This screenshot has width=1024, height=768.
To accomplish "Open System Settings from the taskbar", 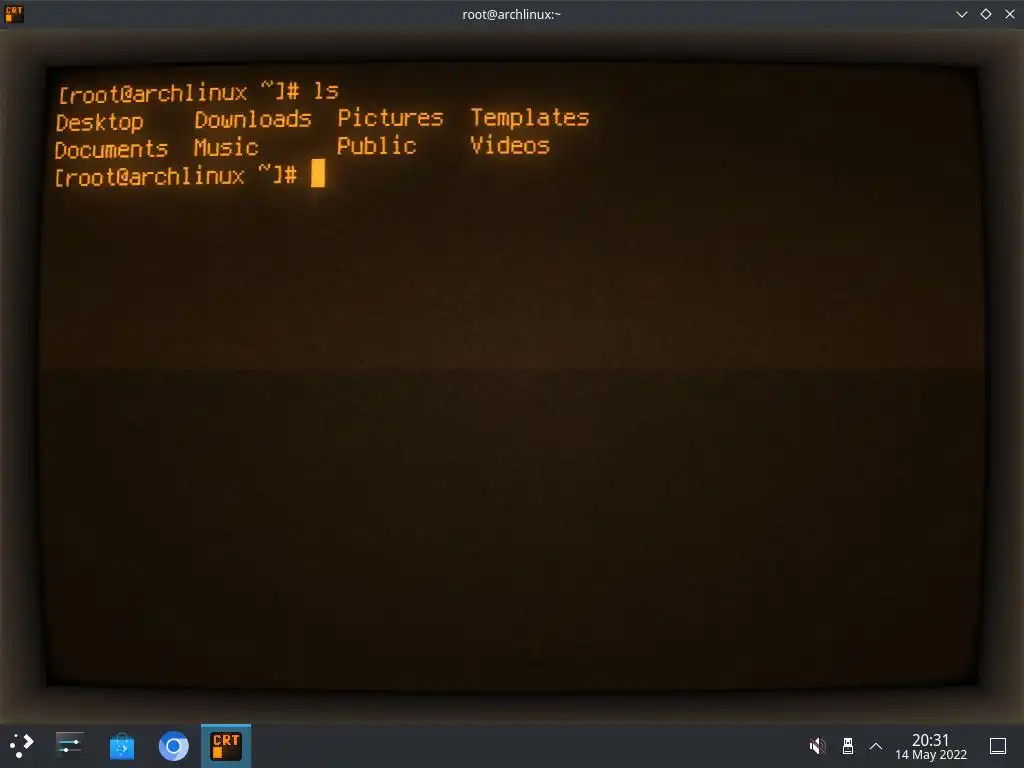I will coord(69,745).
